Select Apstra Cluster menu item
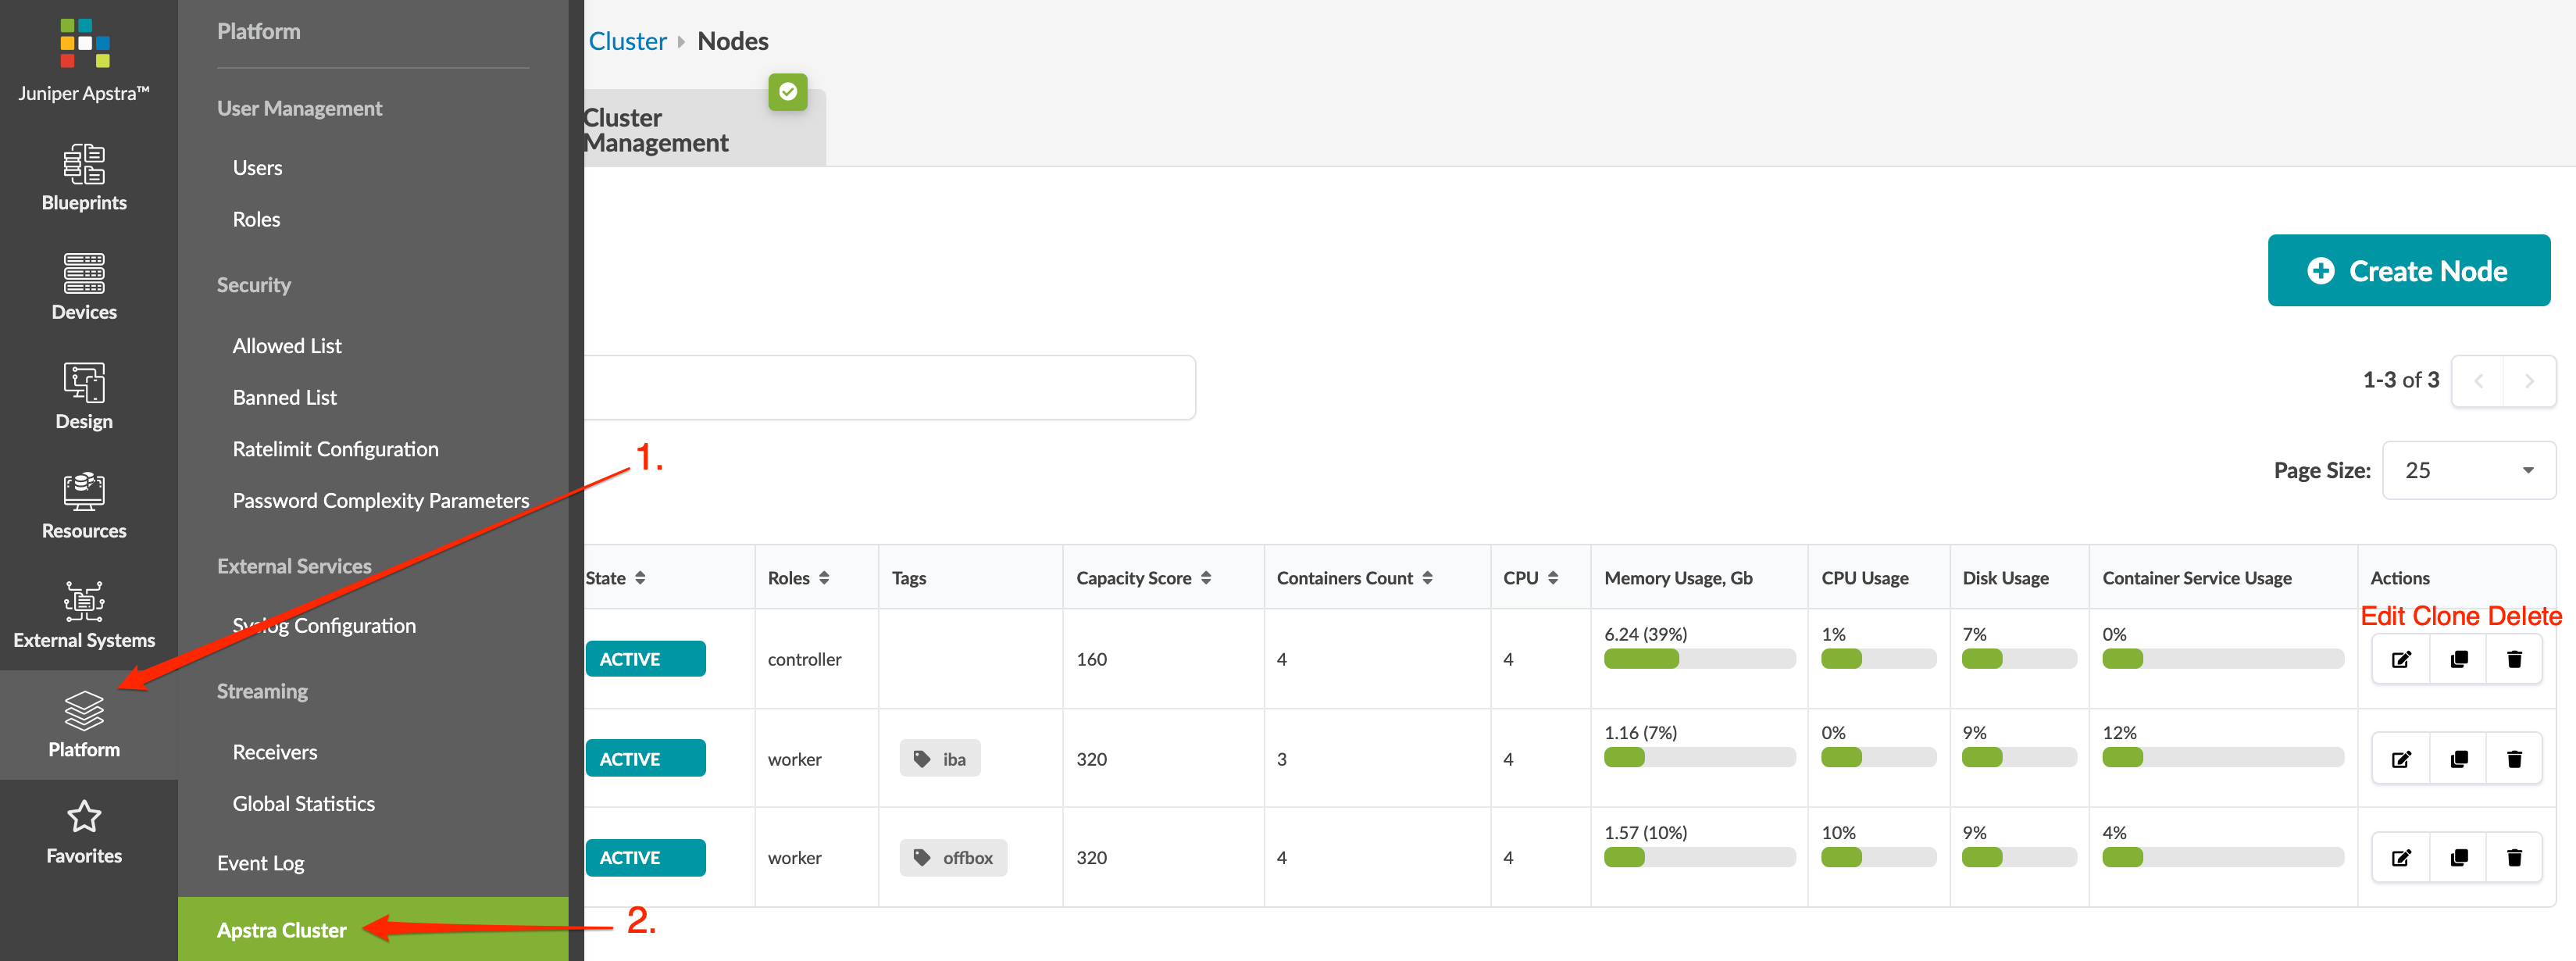 coord(282,930)
